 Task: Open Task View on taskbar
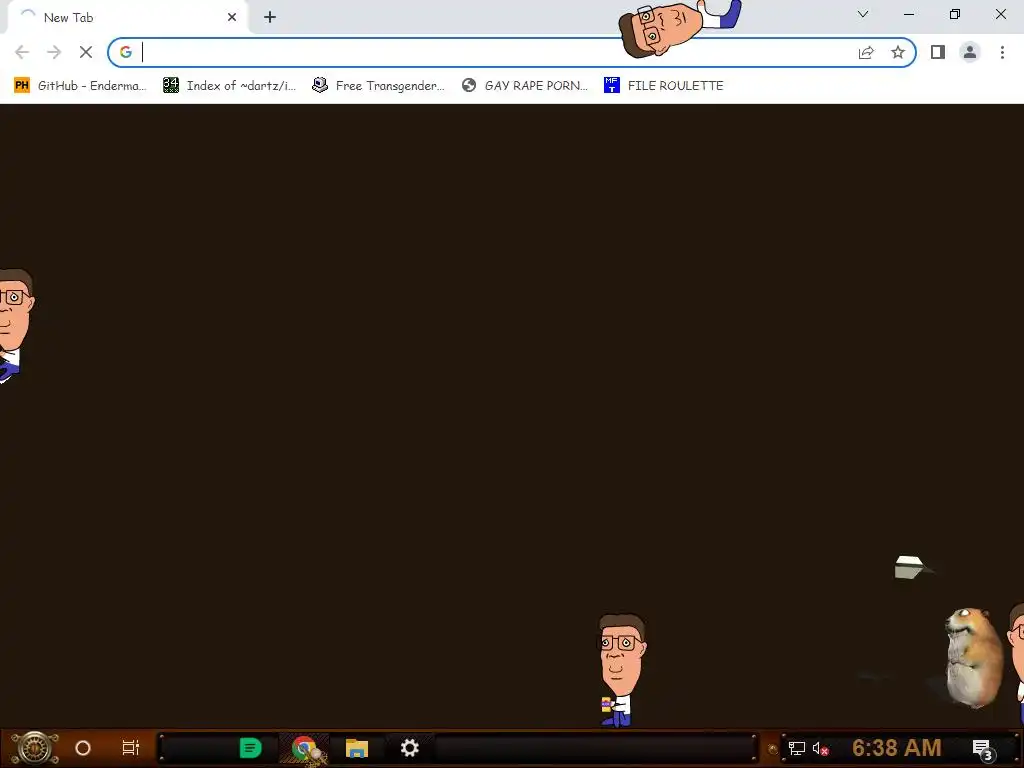pyautogui.click(x=131, y=748)
